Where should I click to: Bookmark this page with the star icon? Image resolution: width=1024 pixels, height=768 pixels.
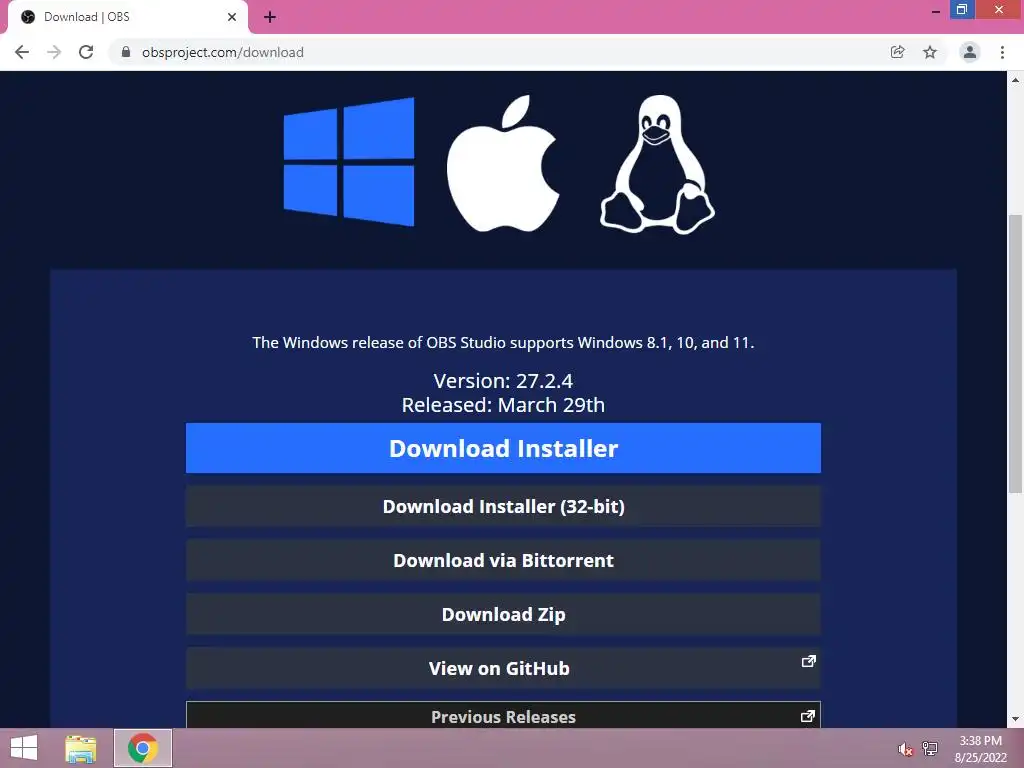point(930,52)
